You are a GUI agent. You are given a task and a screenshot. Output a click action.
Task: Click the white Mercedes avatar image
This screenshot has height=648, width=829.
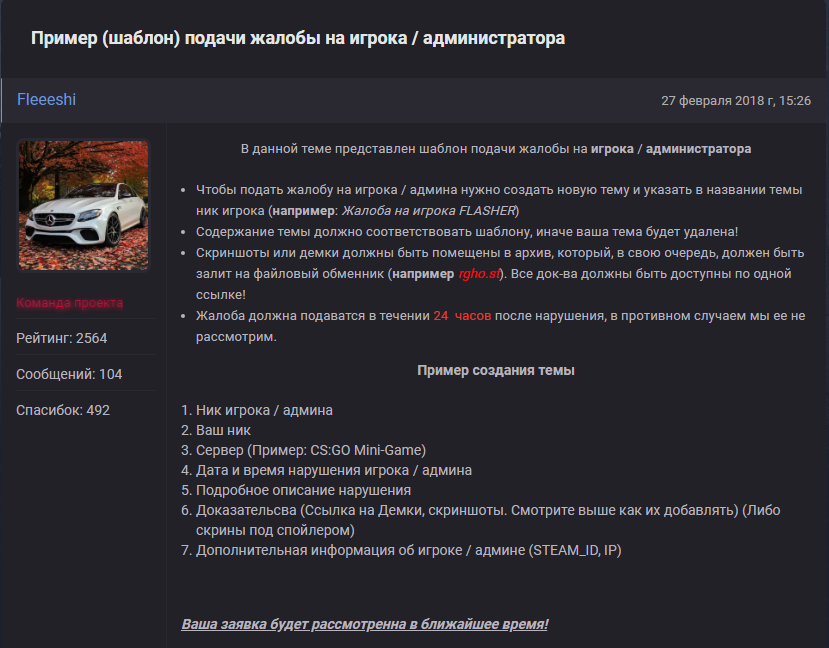tap(84, 205)
